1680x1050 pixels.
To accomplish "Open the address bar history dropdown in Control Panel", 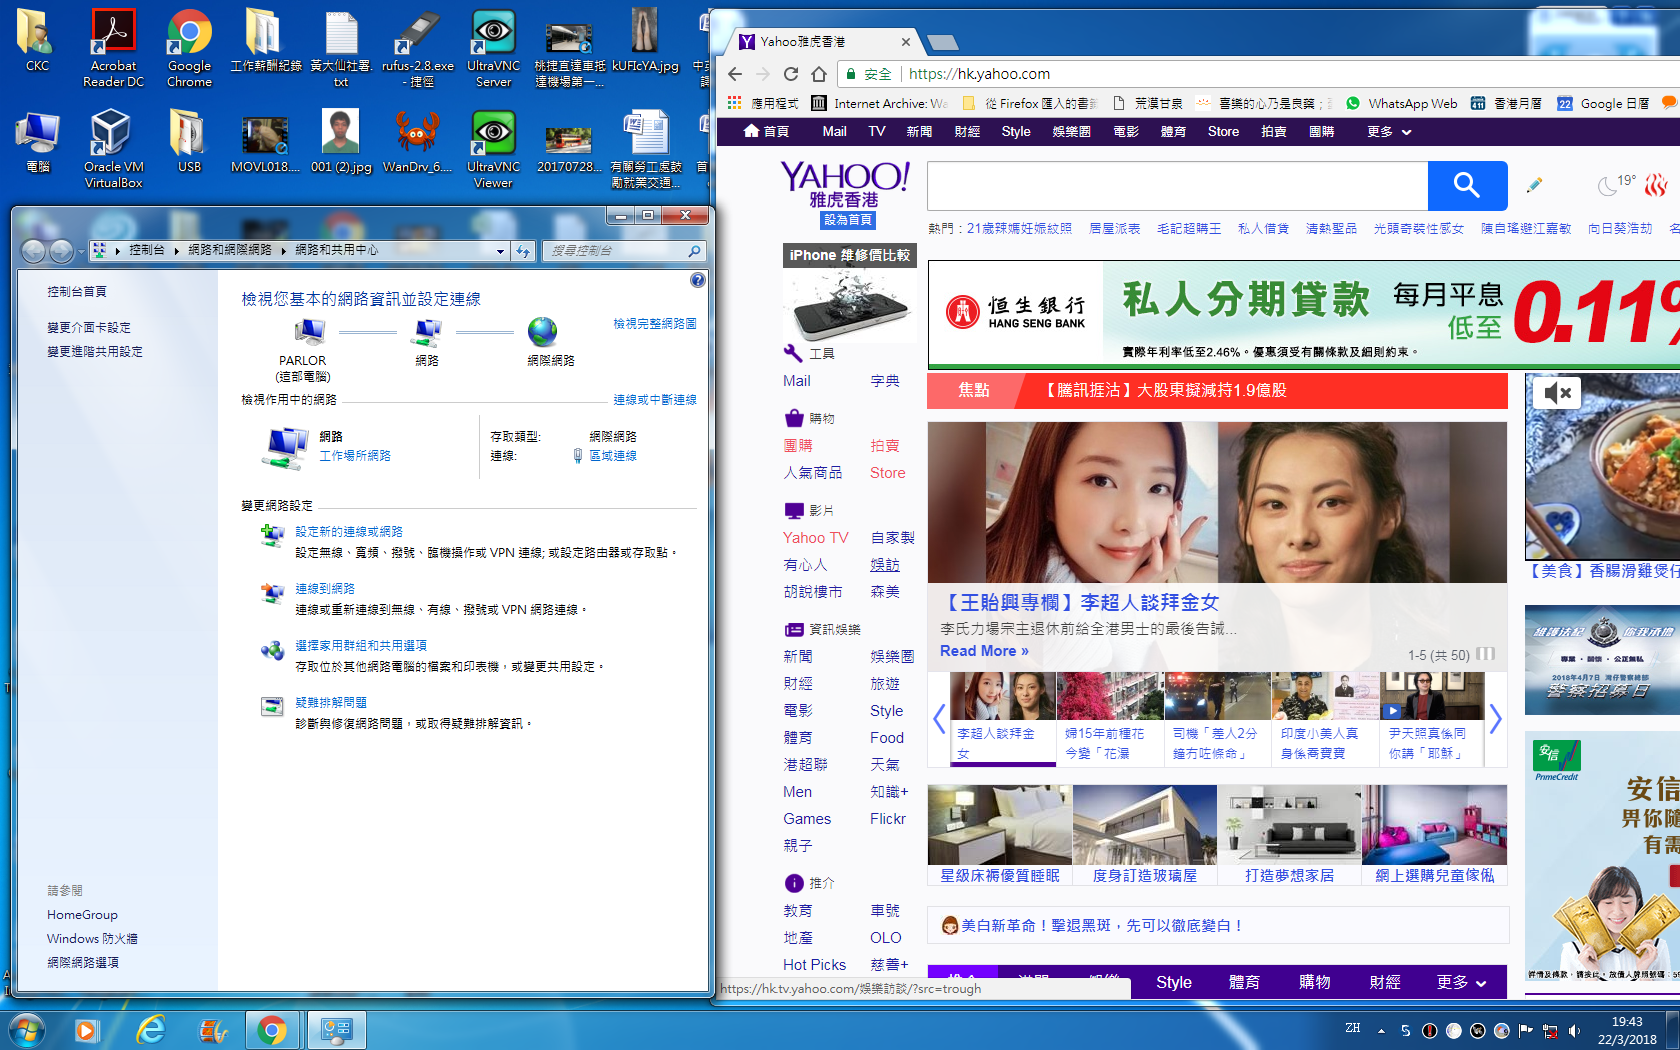I will pos(500,251).
